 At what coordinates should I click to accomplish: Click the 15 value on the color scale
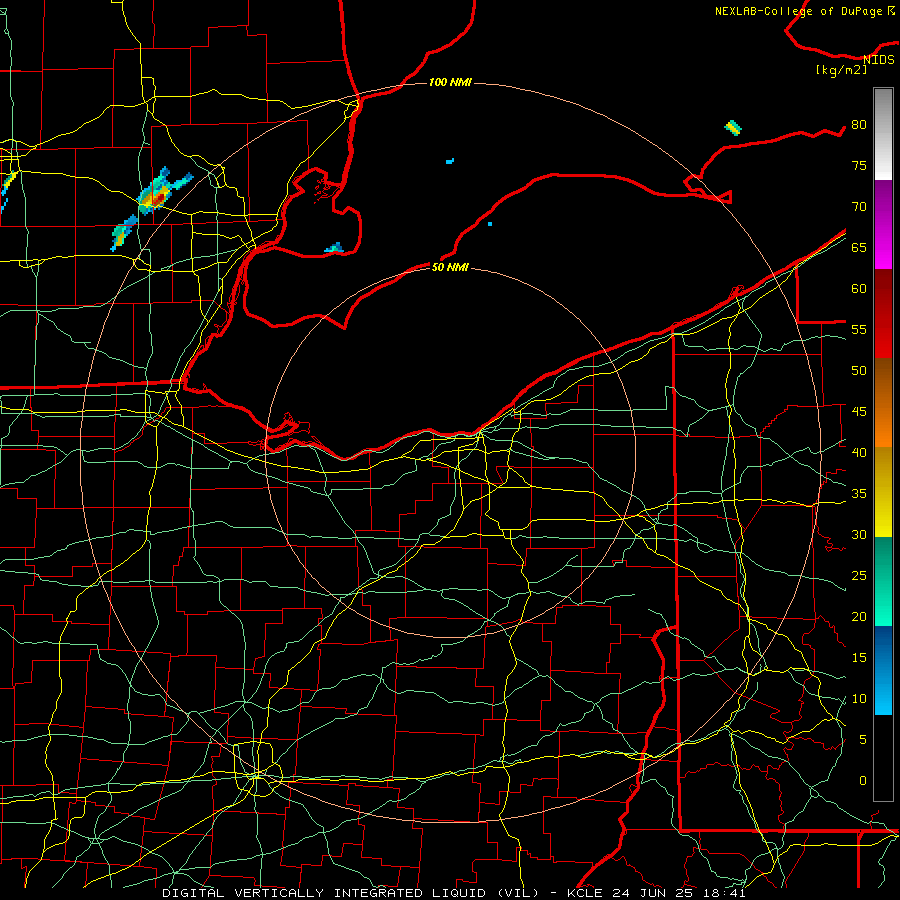pos(859,657)
